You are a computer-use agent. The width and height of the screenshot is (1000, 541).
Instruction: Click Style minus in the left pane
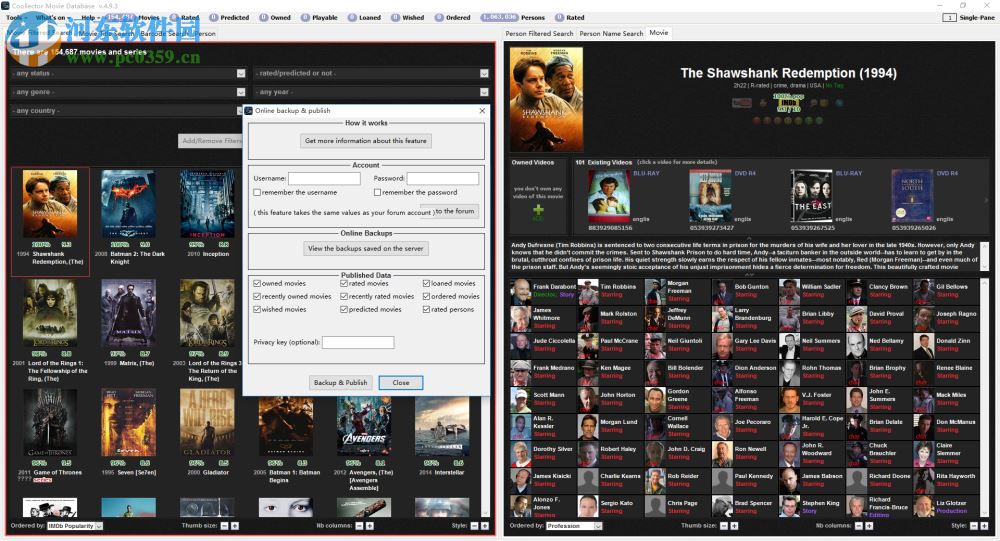[x=474, y=526]
